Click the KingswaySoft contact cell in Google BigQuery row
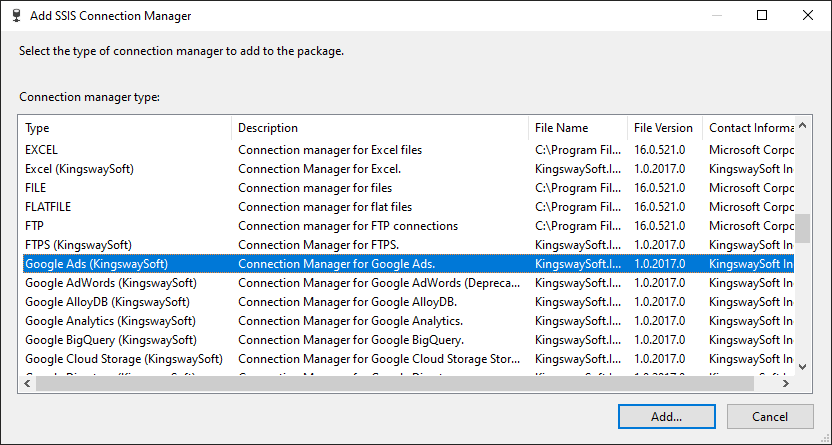 tap(751, 340)
